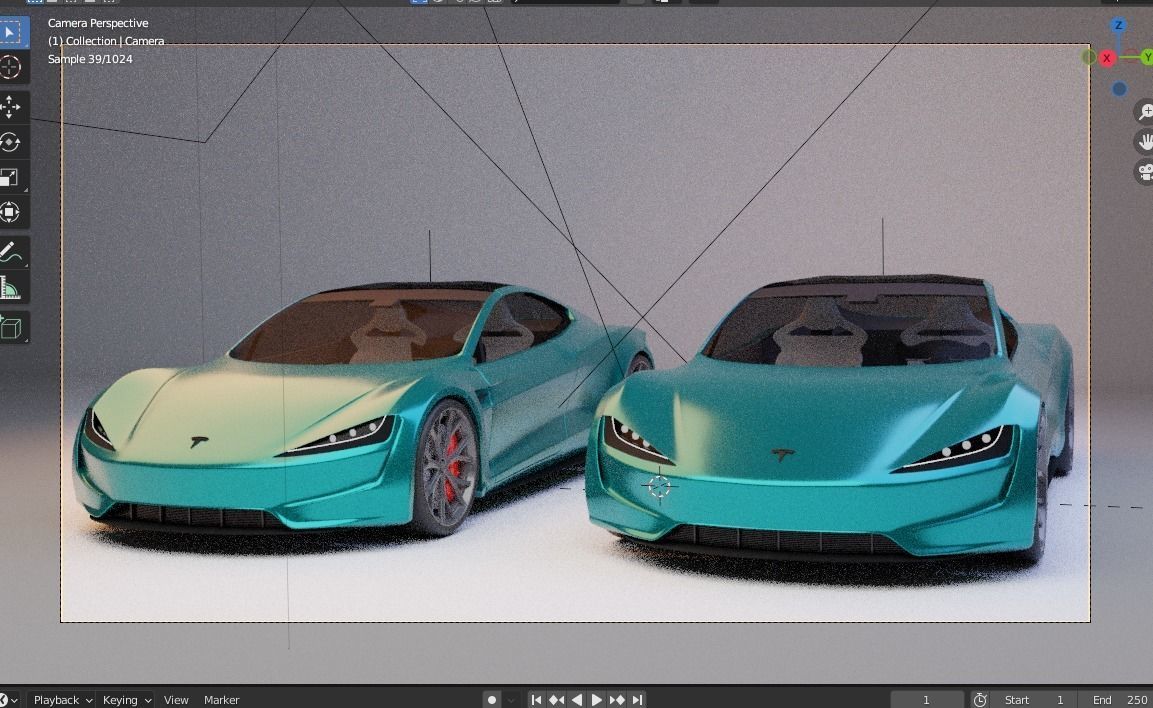Open the Playback dropdown
This screenshot has width=1153, height=708.
click(x=62, y=699)
